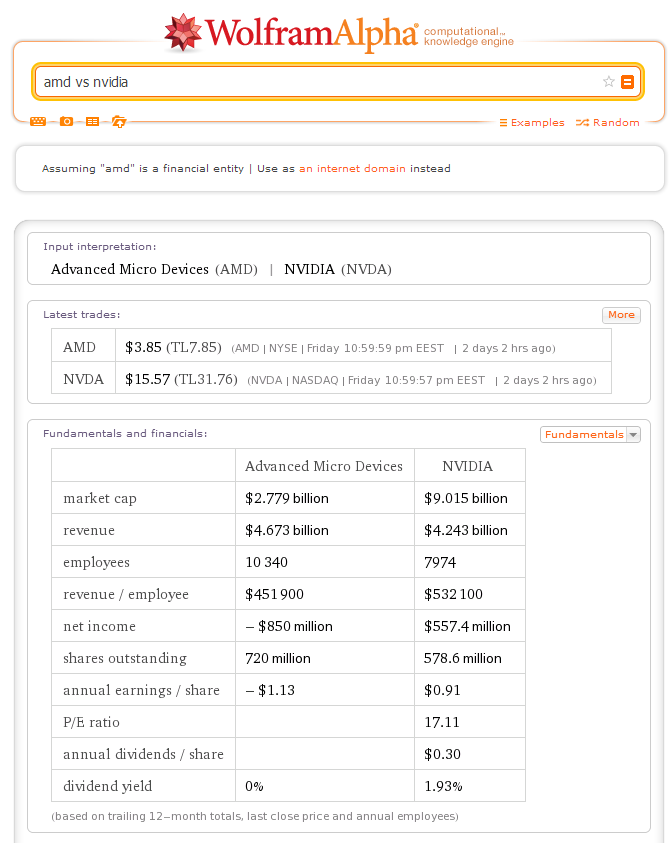669x843 pixels.
Task: Click the More button in Latest trades
Action: 621,315
